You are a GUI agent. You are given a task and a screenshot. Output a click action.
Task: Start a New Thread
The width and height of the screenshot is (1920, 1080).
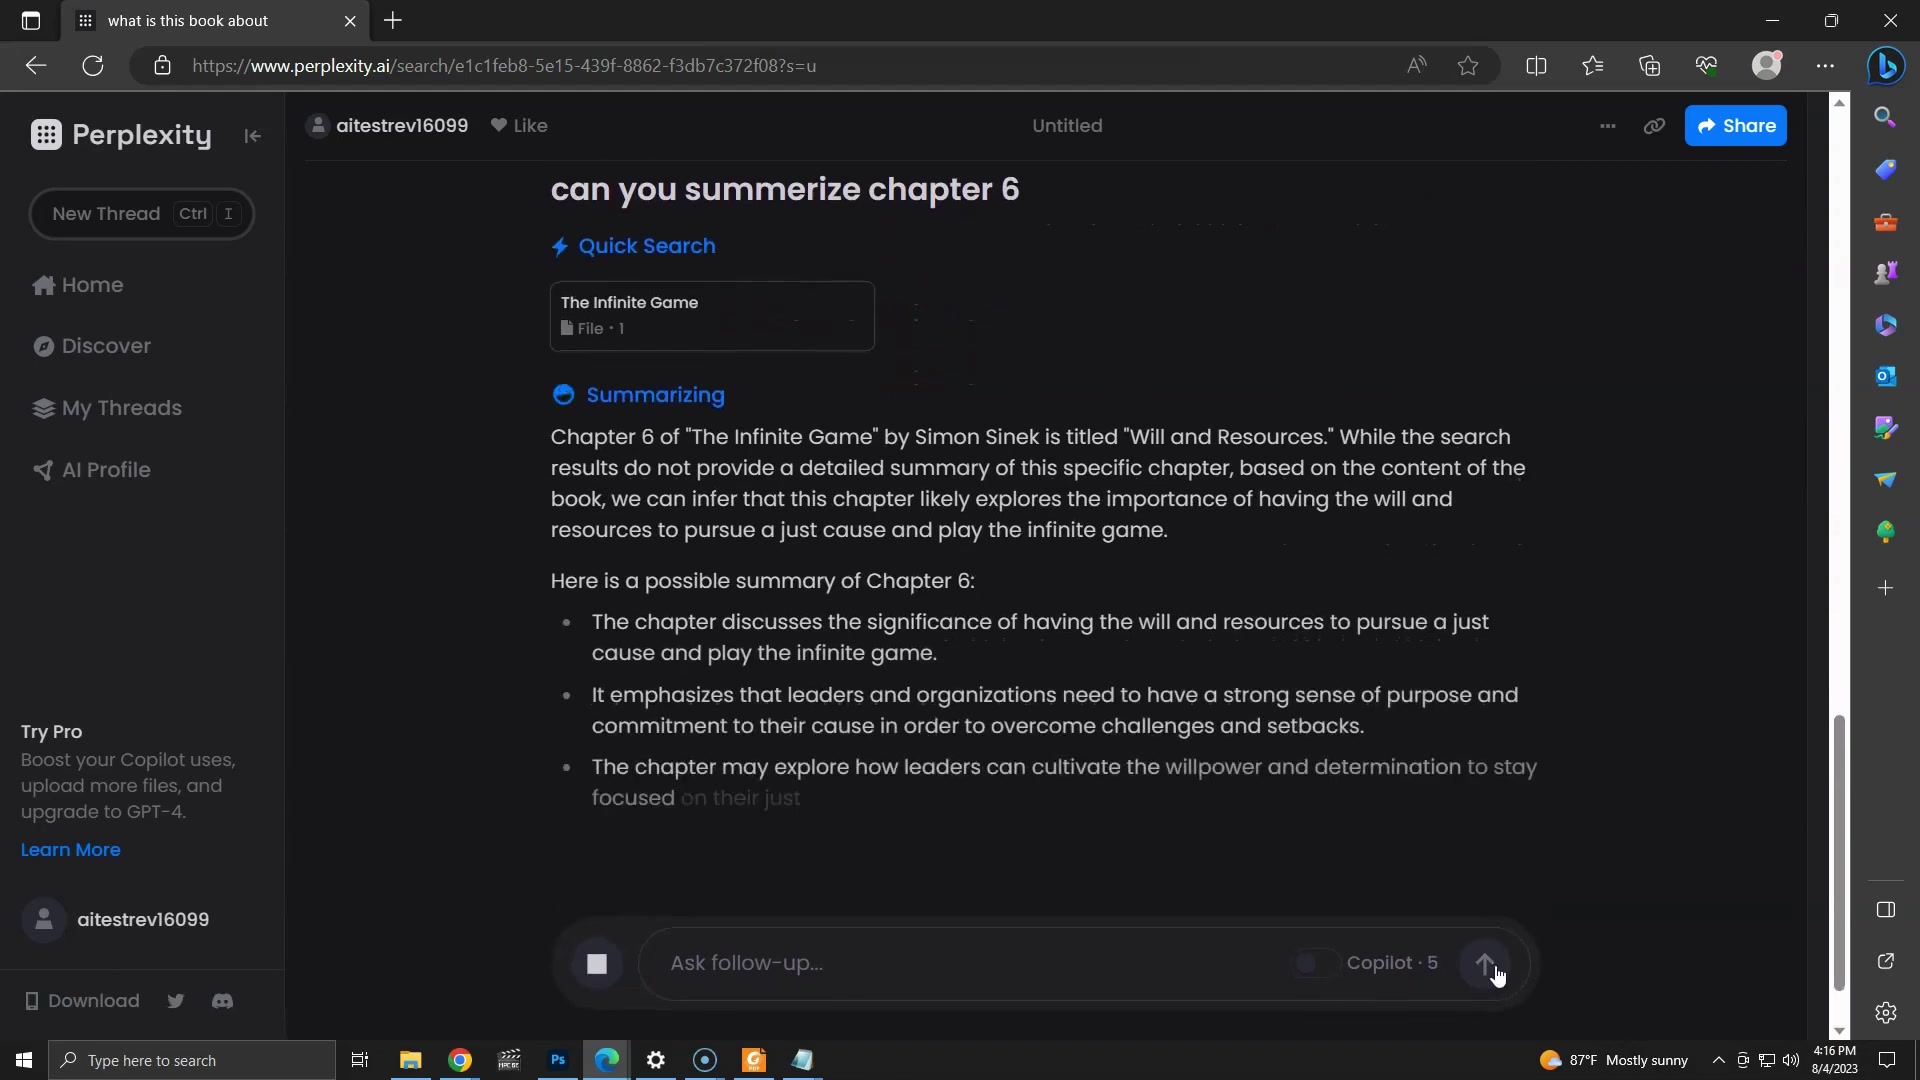click(141, 214)
